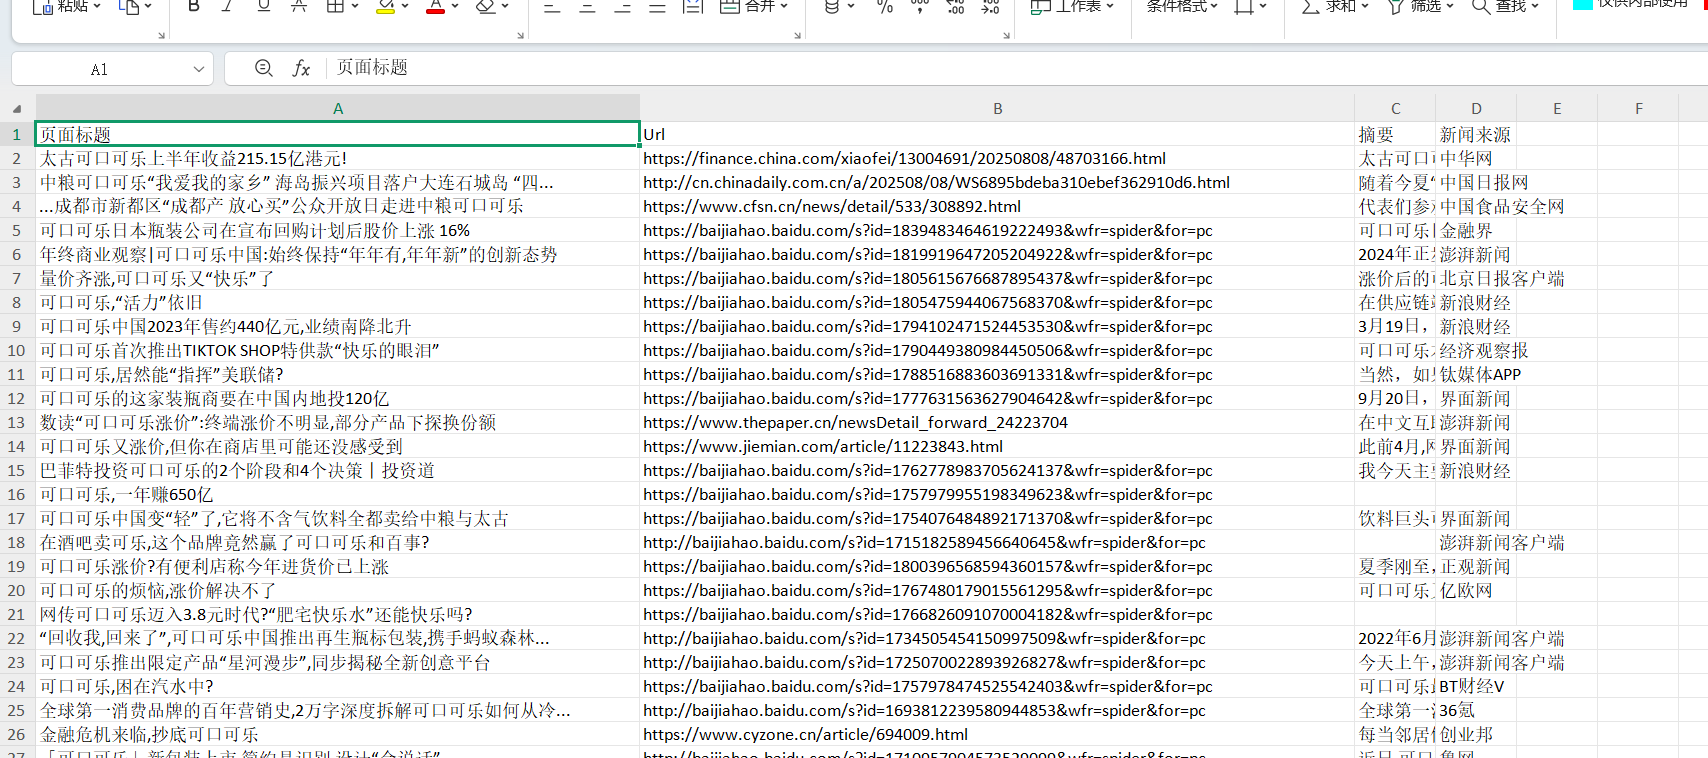1708x758 pixels.
Task: Select the Url header cell
Action: pos(997,134)
